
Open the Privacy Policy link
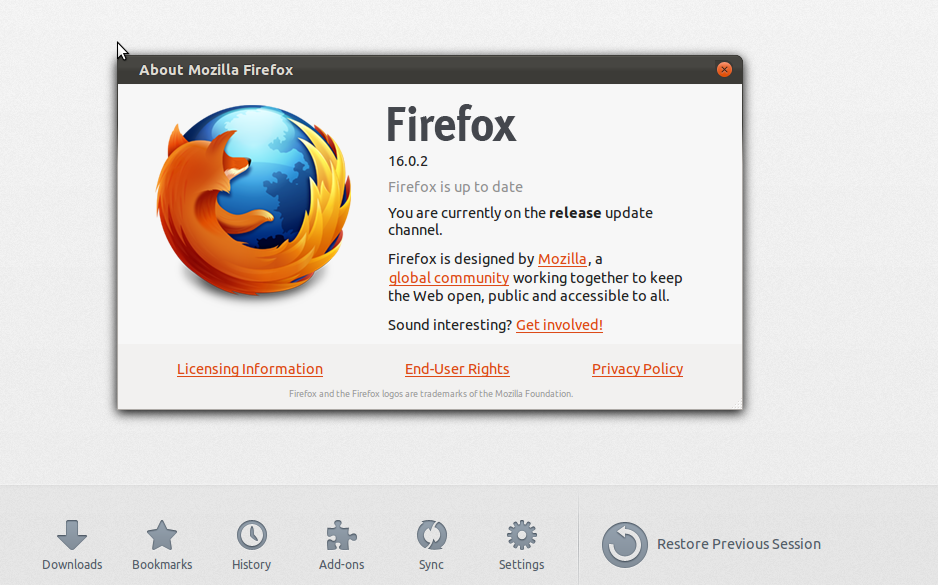(x=637, y=369)
